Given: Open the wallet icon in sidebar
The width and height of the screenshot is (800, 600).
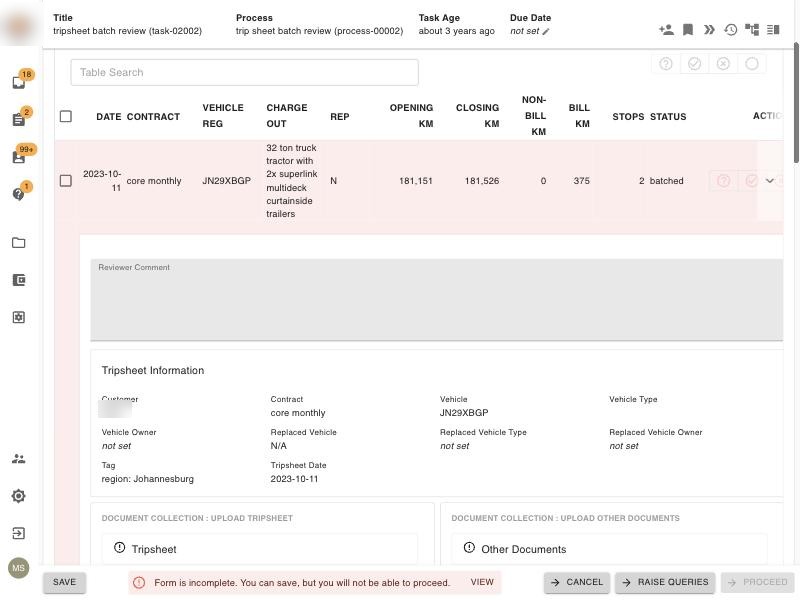Looking at the screenshot, I should [19, 280].
